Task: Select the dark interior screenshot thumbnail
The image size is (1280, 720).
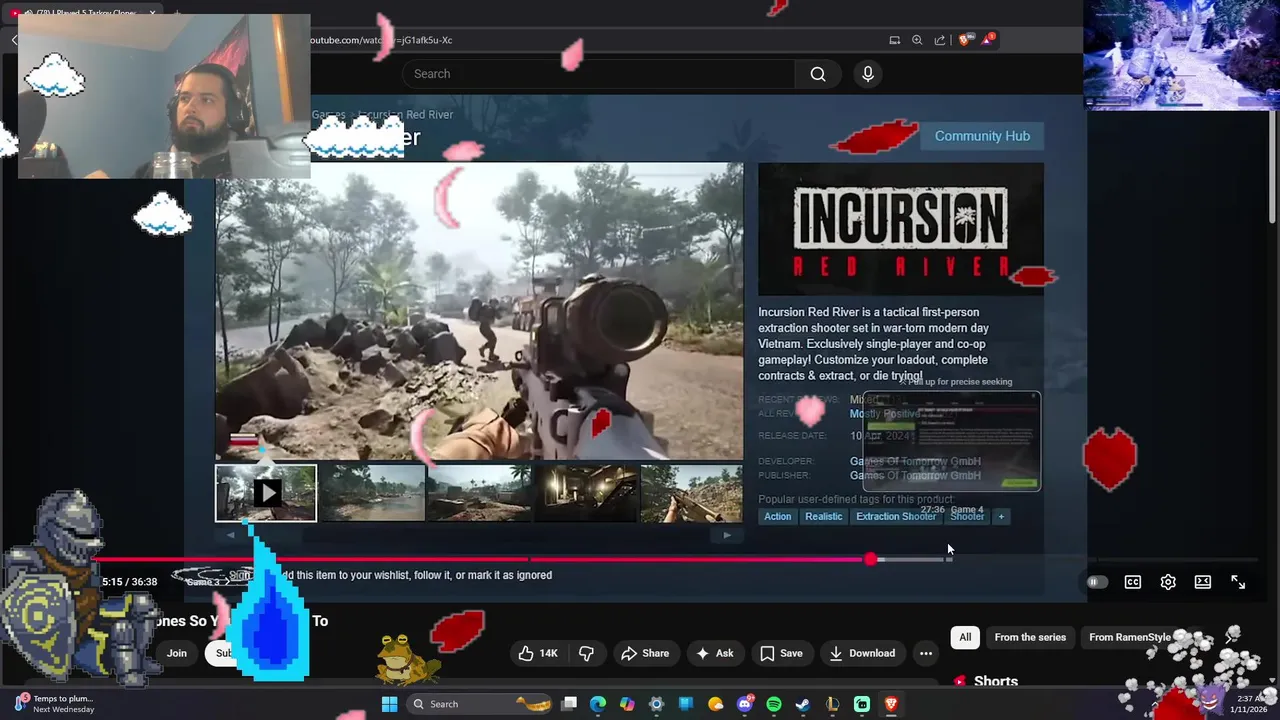Action: click(585, 493)
